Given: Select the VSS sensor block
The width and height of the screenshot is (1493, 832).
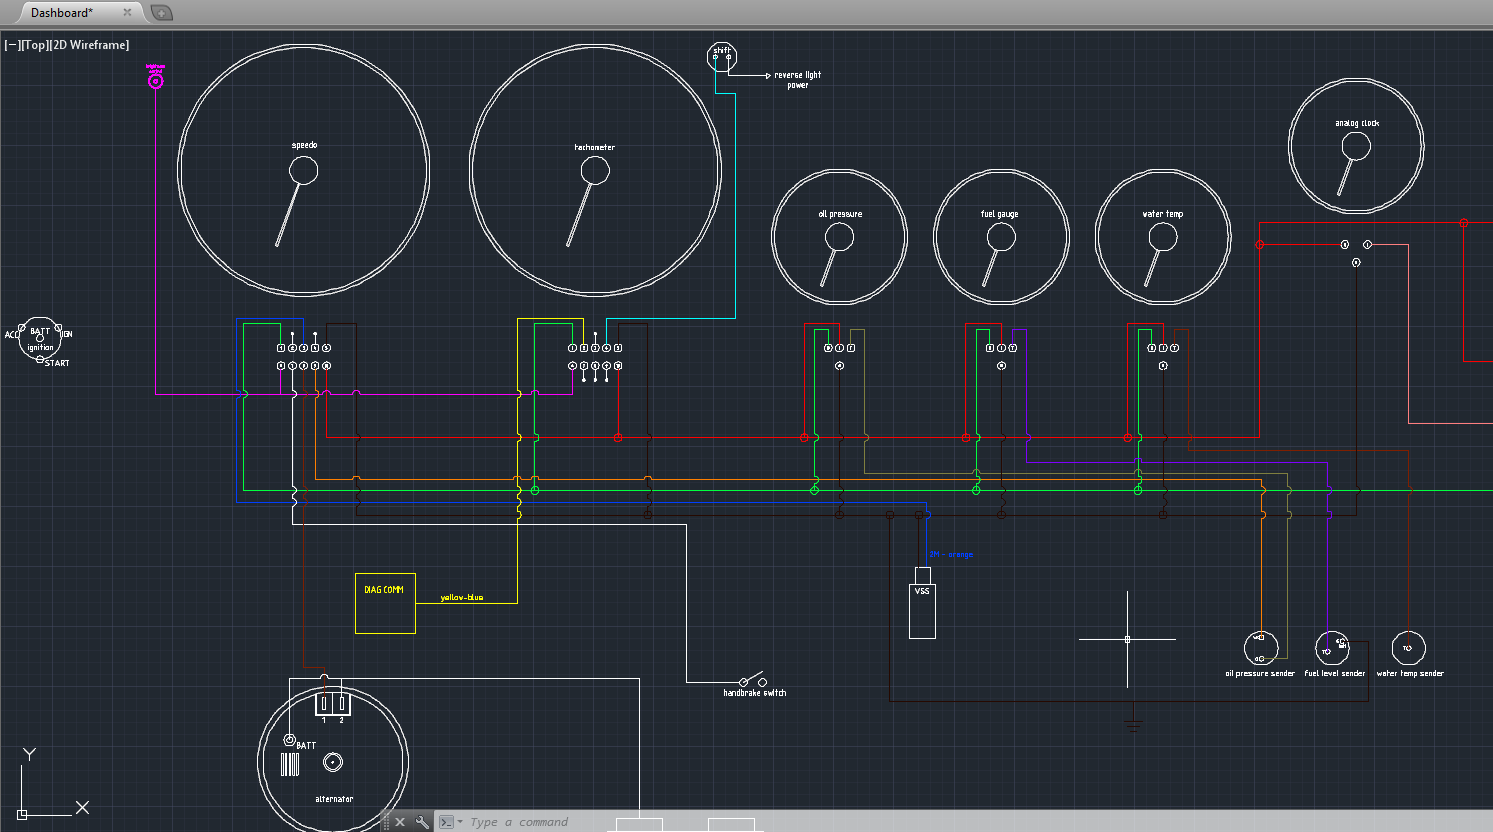Looking at the screenshot, I should (922, 603).
